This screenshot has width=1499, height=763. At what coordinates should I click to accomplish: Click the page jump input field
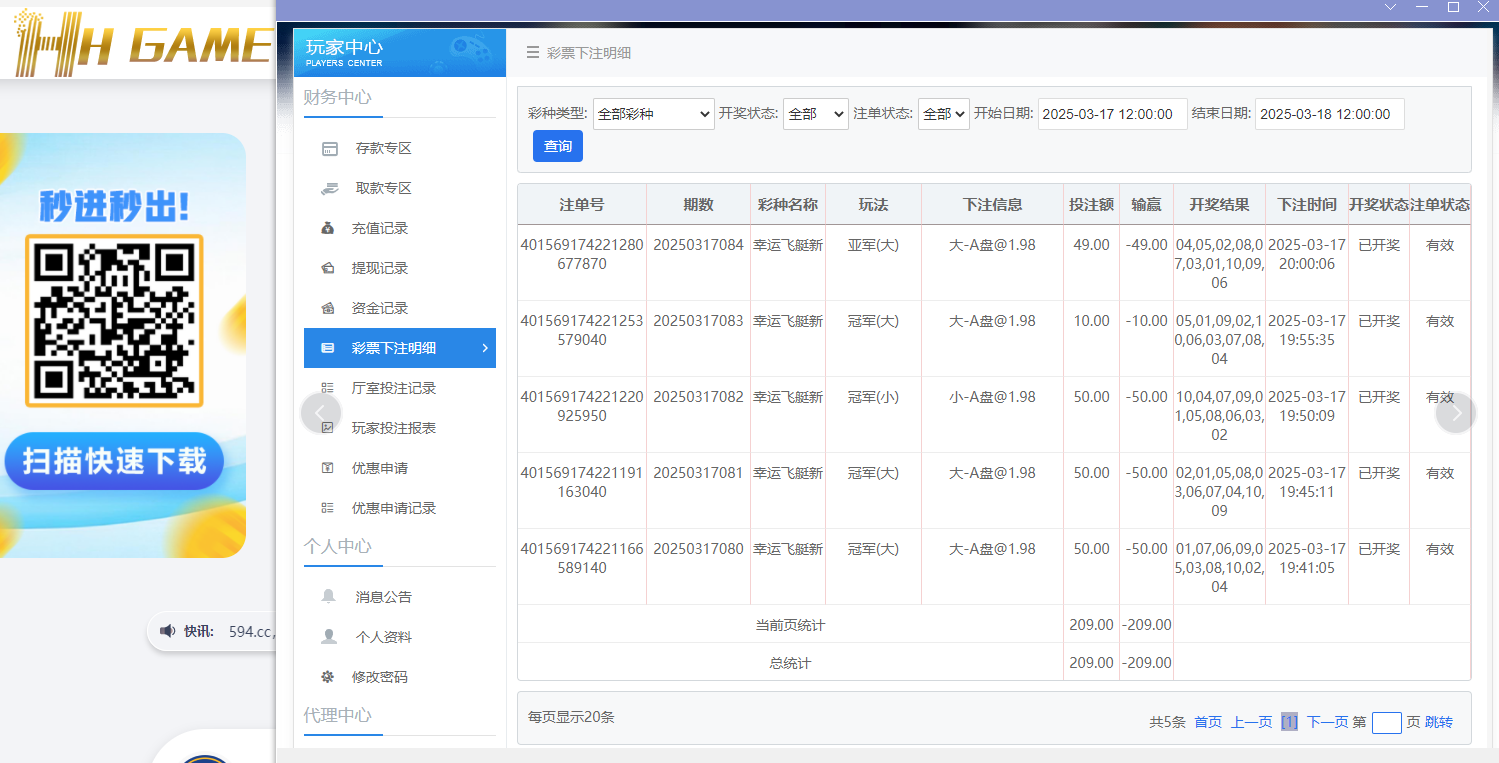pos(1386,721)
